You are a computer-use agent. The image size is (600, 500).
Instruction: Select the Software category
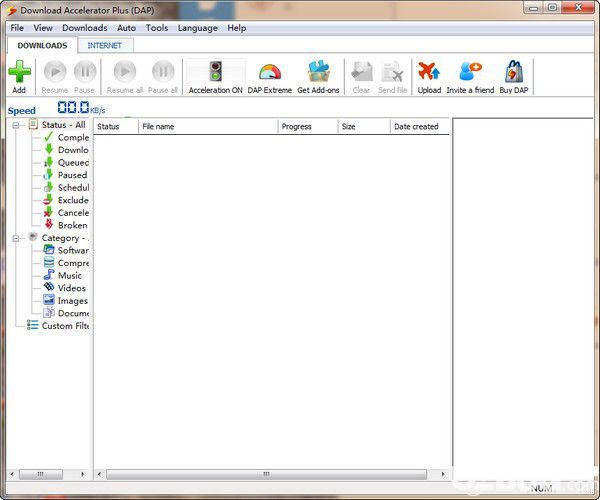coord(73,251)
